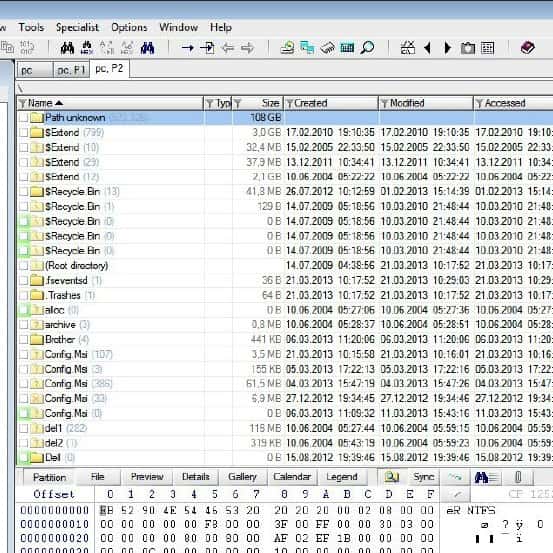Tick the checkbox beside .fseventsd folder
Screen dimensions: 553x553
coord(23,281)
